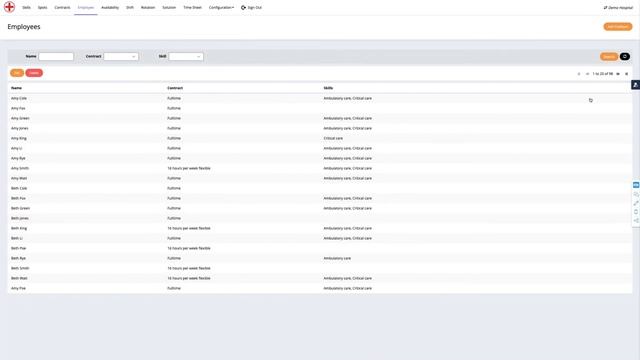Select the Beth King row
The width and height of the screenshot is (640, 360).
(320, 228)
